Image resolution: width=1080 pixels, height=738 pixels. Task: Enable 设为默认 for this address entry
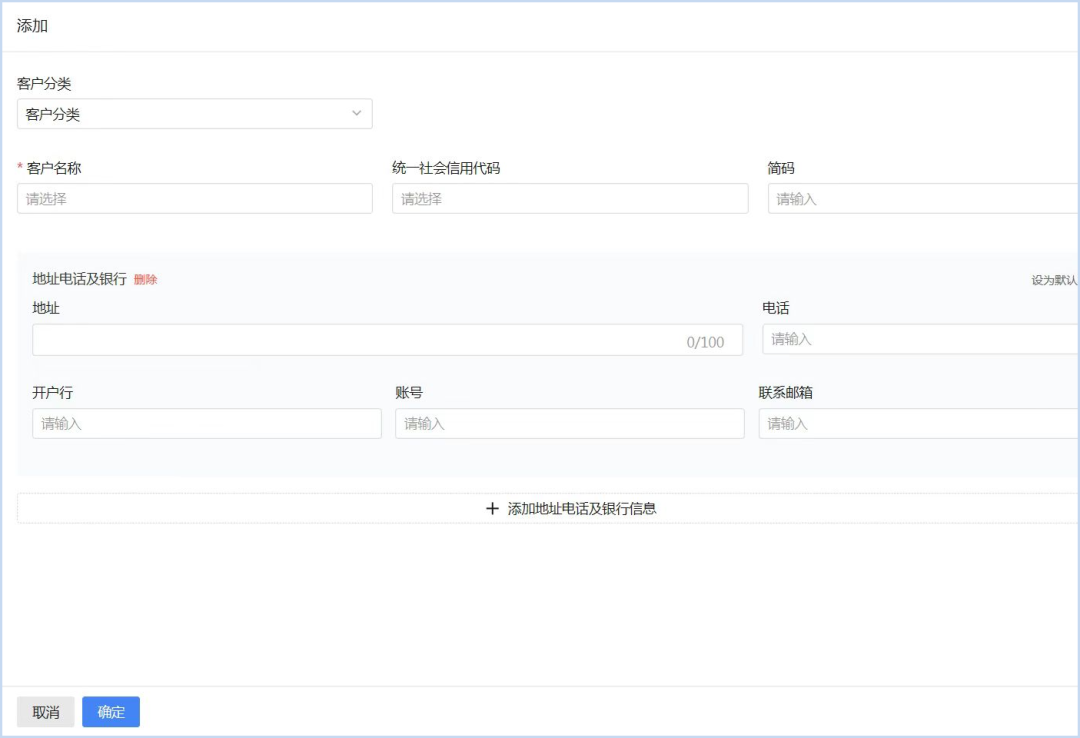(x=1053, y=280)
